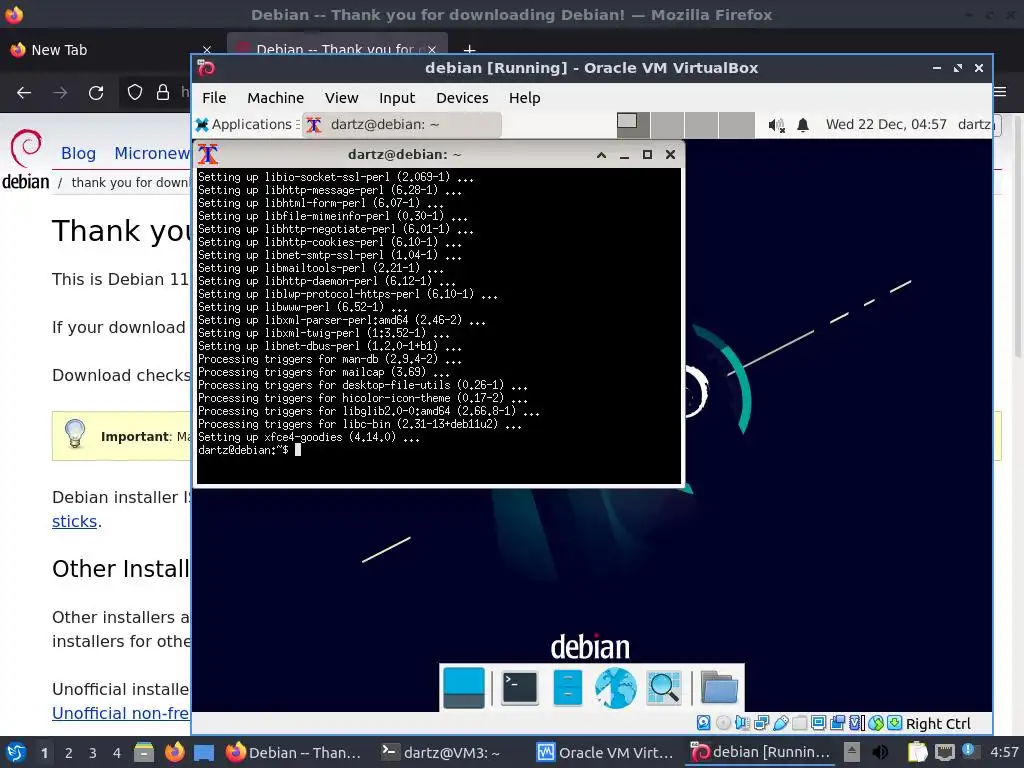1024x768 pixels.
Task: Open the dartz user menu in guest panel
Action: click(974, 124)
